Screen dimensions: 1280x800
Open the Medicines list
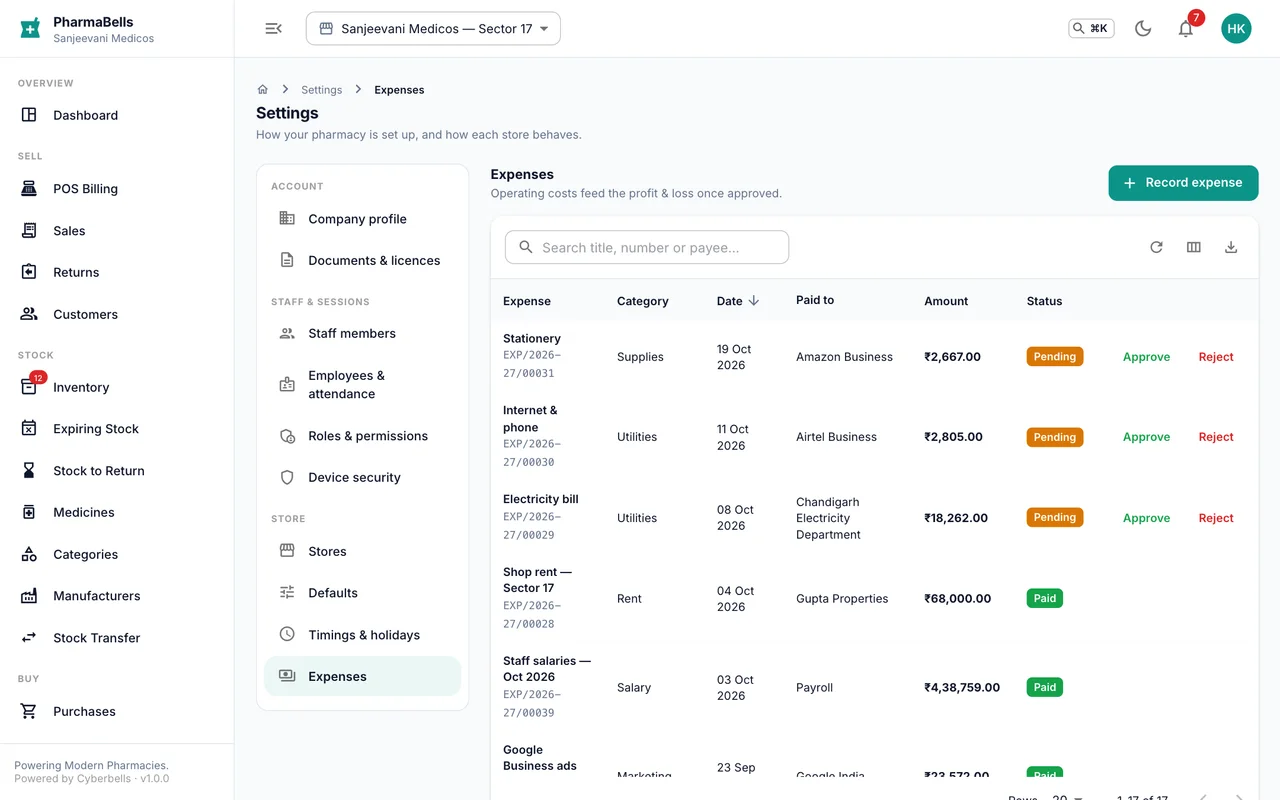117,512
